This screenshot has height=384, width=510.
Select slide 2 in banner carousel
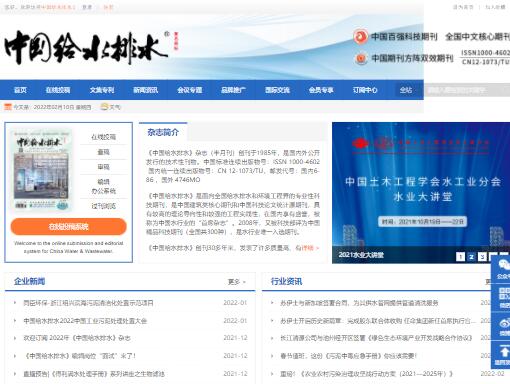(471, 256)
